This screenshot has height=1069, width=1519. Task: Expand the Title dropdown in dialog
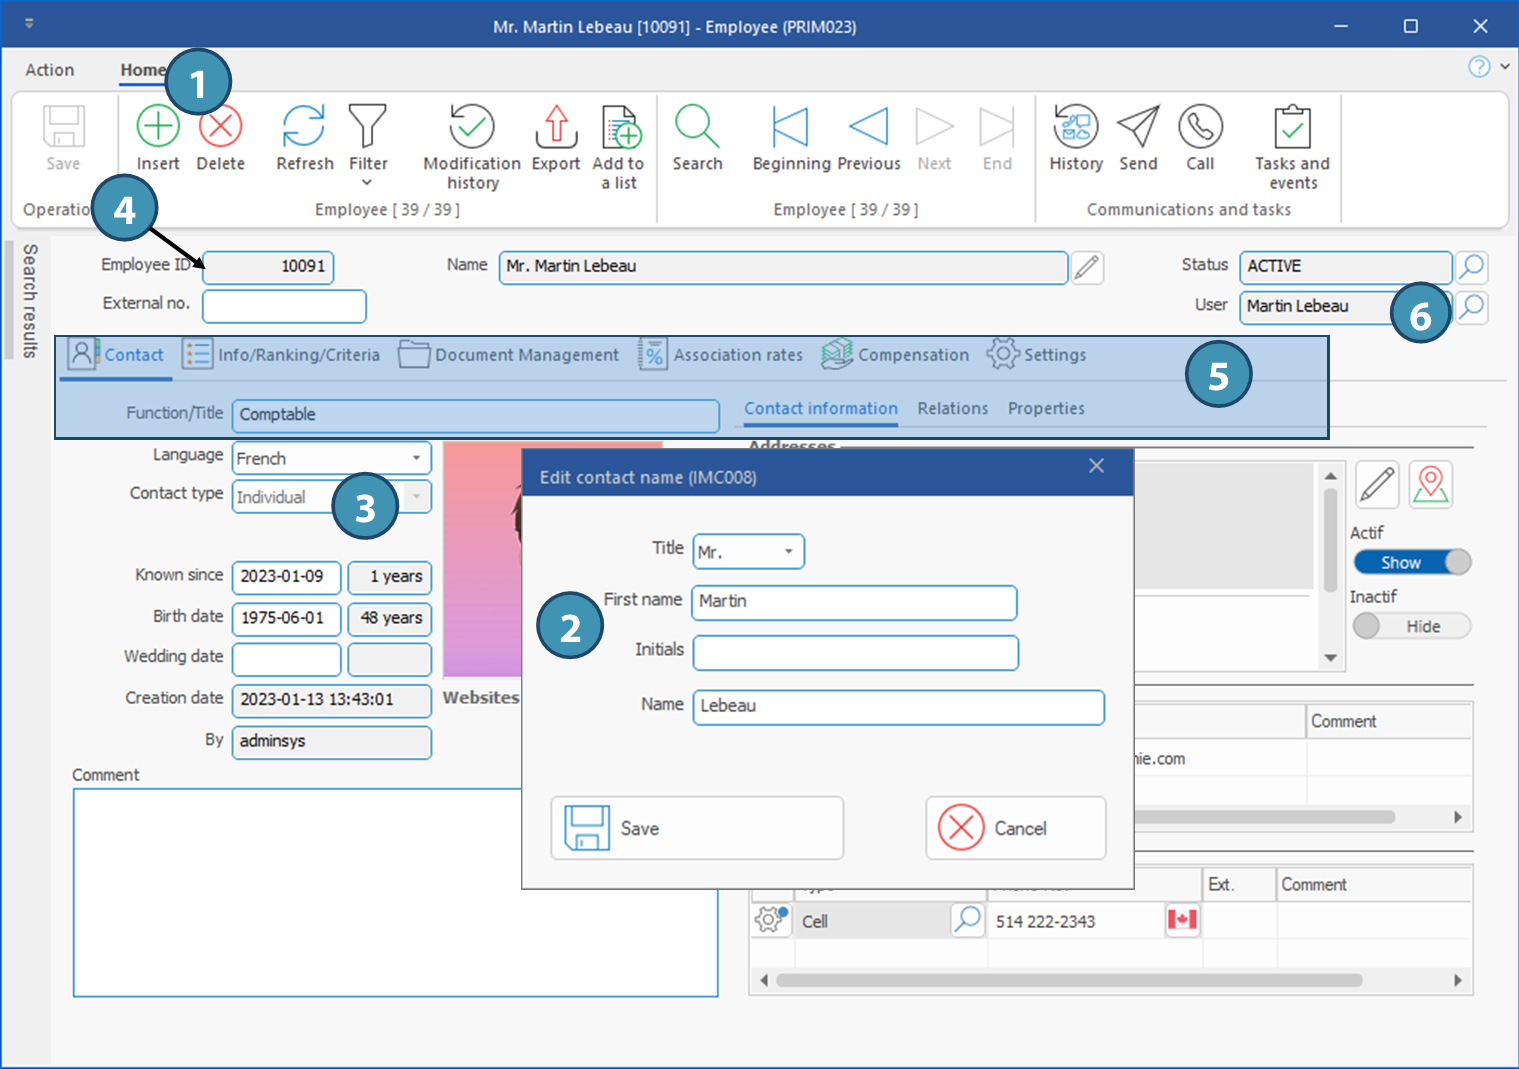tap(788, 552)
